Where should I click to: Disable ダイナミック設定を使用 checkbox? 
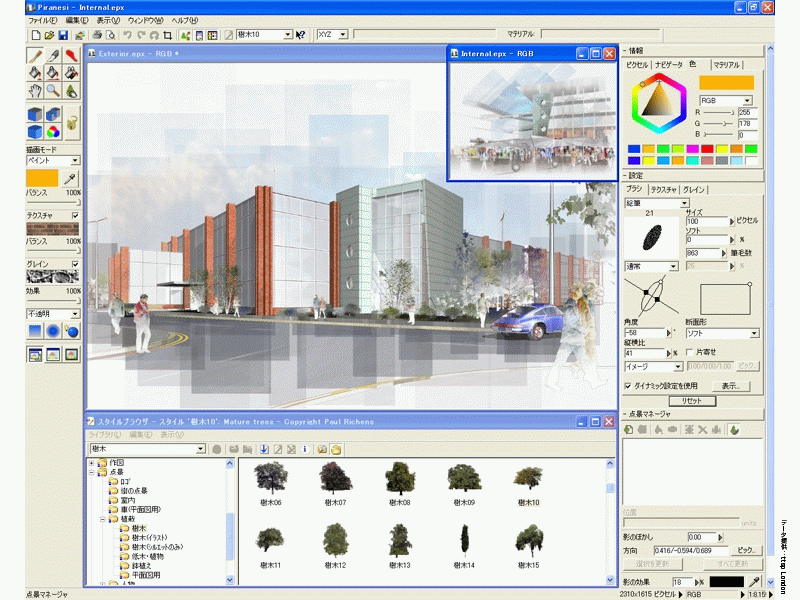point(627,385)
